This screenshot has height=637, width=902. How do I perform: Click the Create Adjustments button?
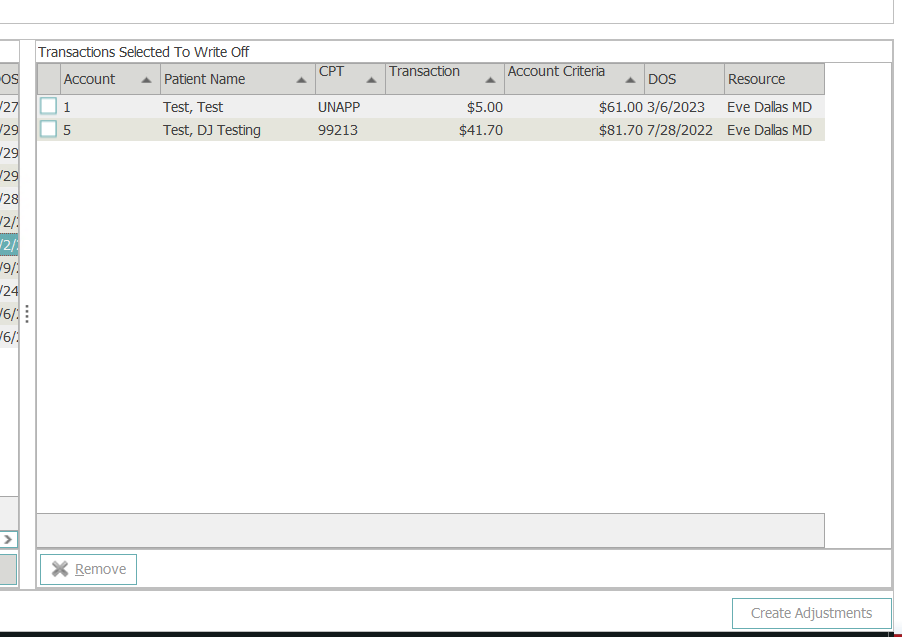point(811,613)
